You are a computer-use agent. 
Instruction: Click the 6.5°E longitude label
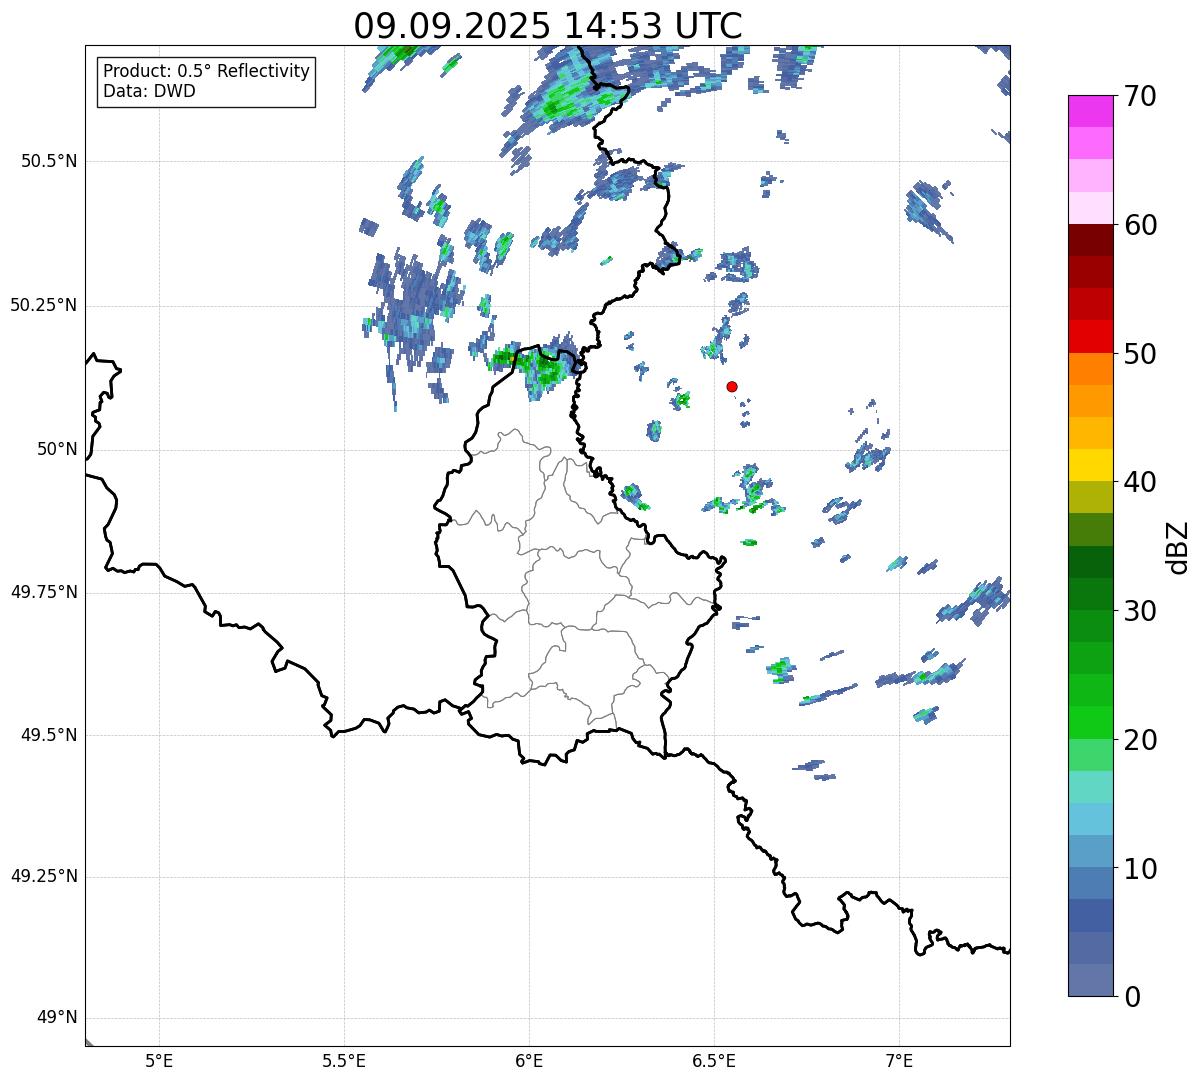pos(714,1060)
